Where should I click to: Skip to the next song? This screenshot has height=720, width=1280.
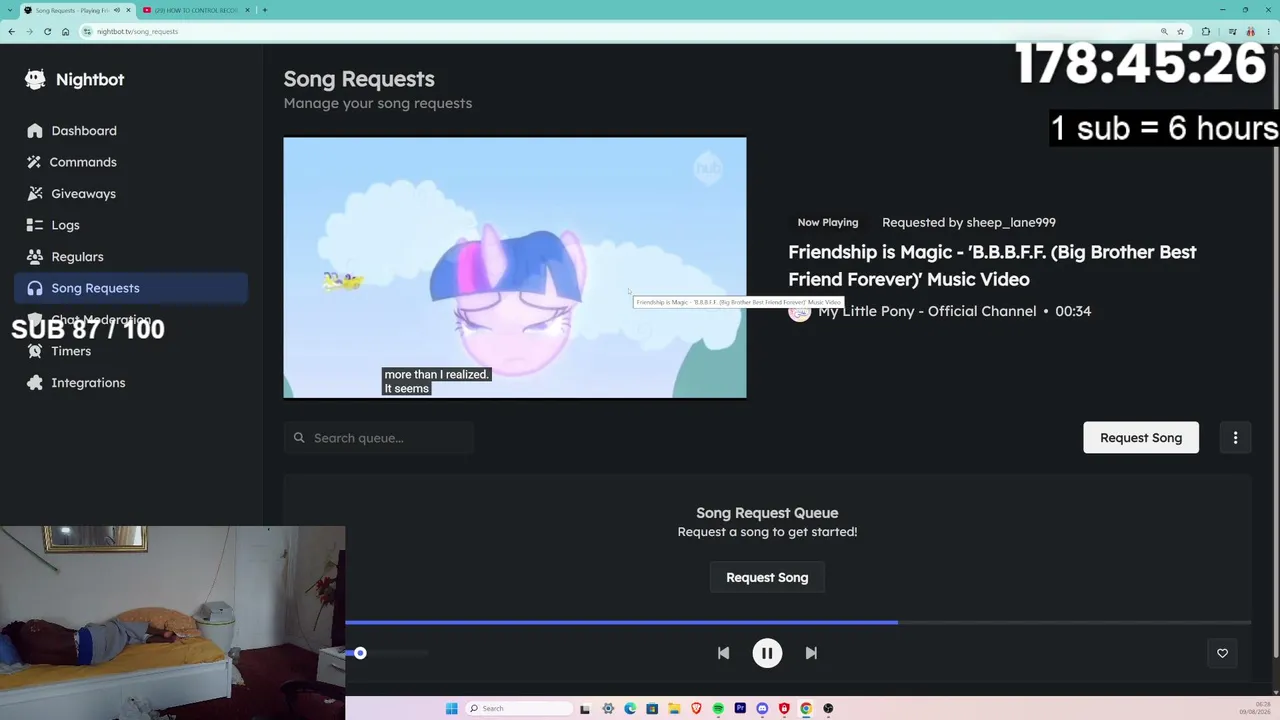tap(811, 653)
